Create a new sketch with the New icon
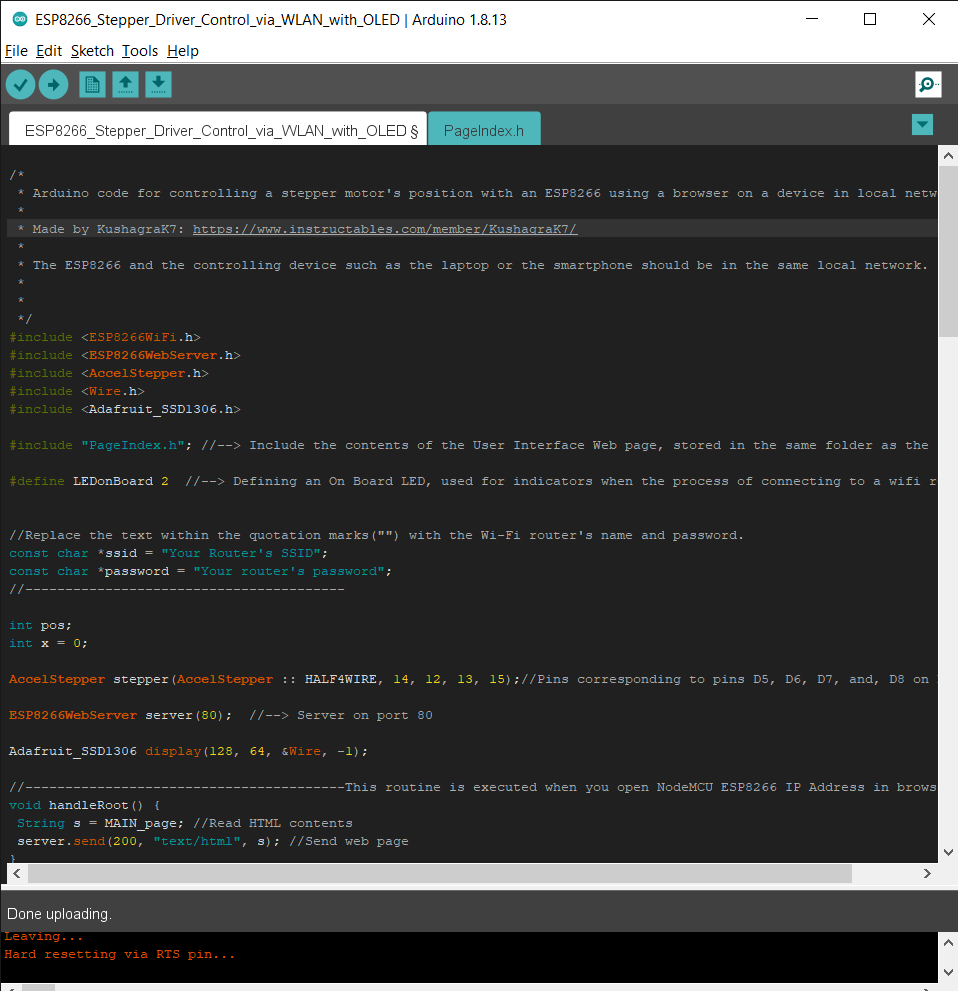958x991 pixels. click(x=92, y=85)
